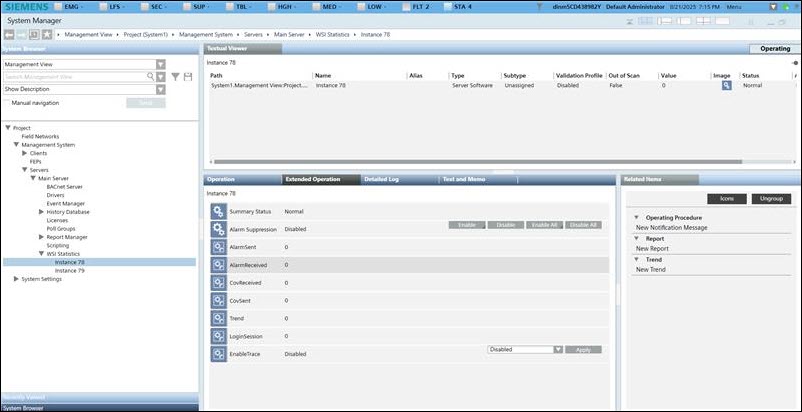Switch to the Text and Memo tab

coord(462,179)
